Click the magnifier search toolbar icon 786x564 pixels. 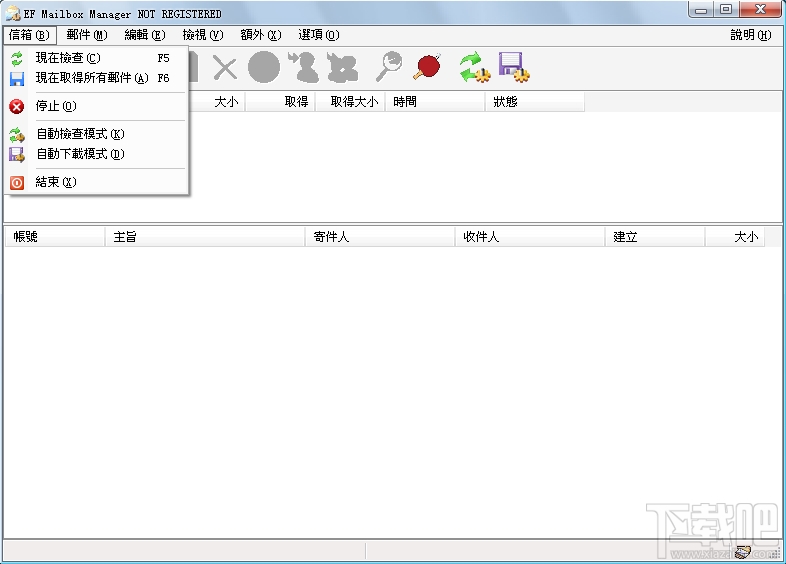pyautogui.click(x=389, y=66)
